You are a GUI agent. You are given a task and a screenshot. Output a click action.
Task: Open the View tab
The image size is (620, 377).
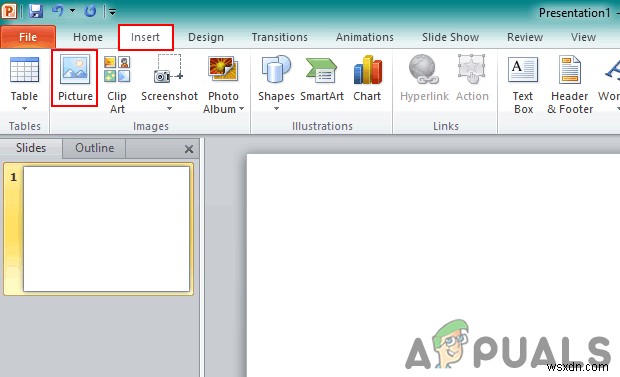tap(583, 37)
